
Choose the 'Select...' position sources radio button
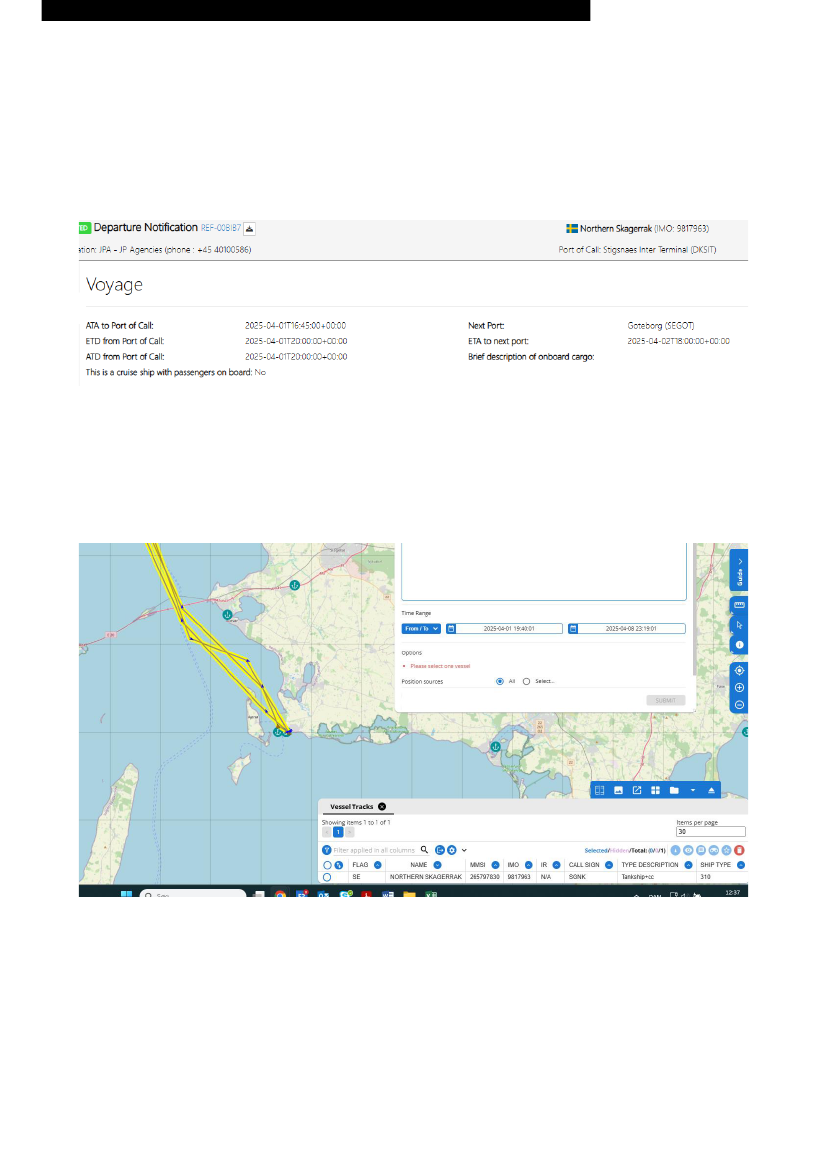527,681
